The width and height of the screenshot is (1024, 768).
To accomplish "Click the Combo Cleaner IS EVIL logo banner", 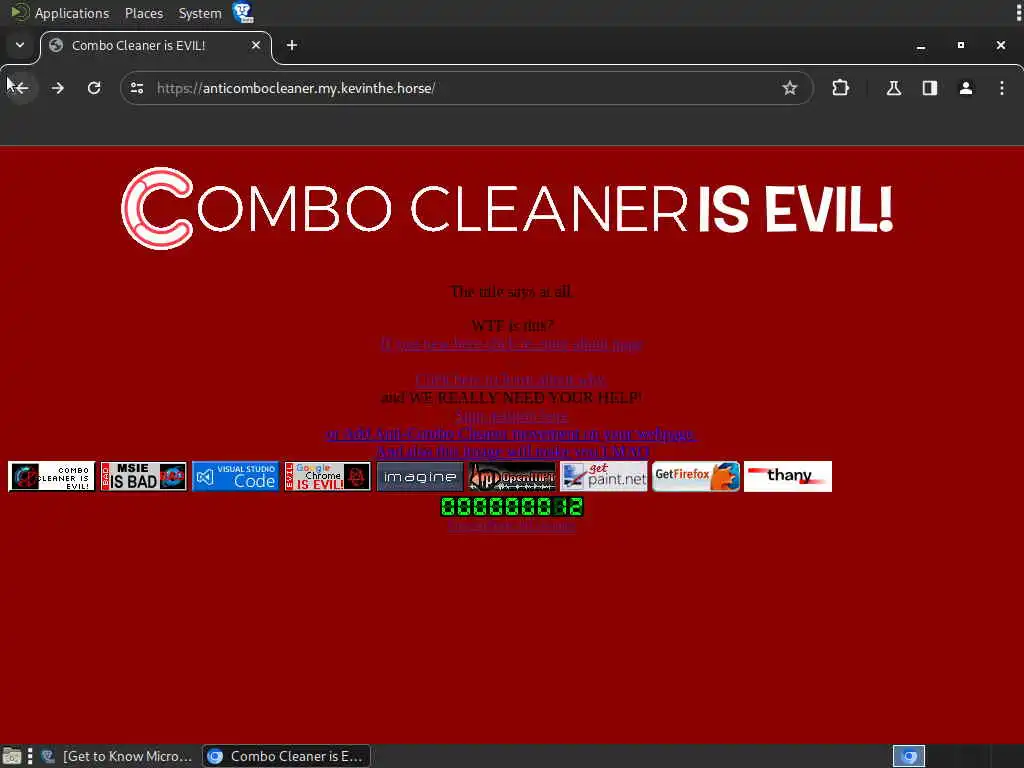I will click(507, 208).
